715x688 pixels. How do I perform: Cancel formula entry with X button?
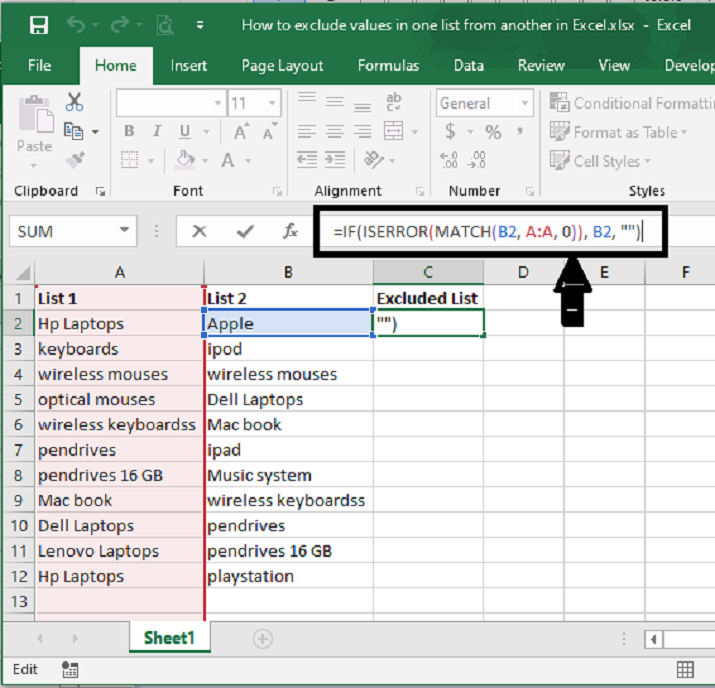(199, 231)
